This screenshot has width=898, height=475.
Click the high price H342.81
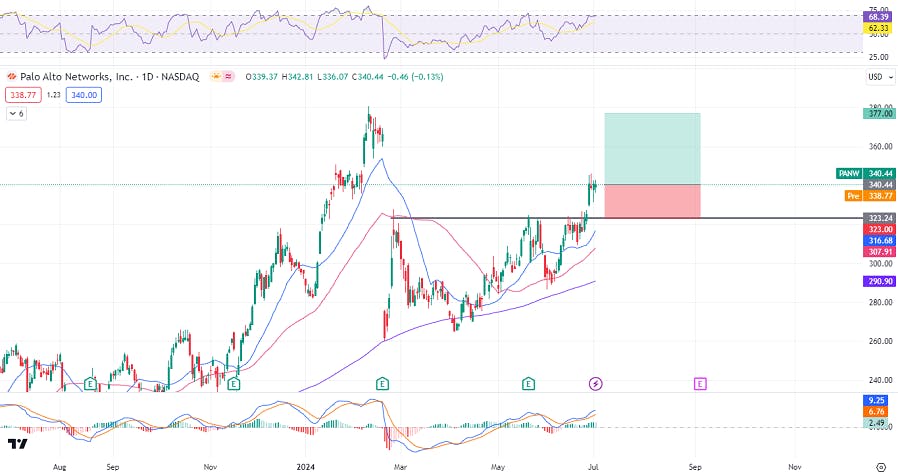[x=297, y=76]
